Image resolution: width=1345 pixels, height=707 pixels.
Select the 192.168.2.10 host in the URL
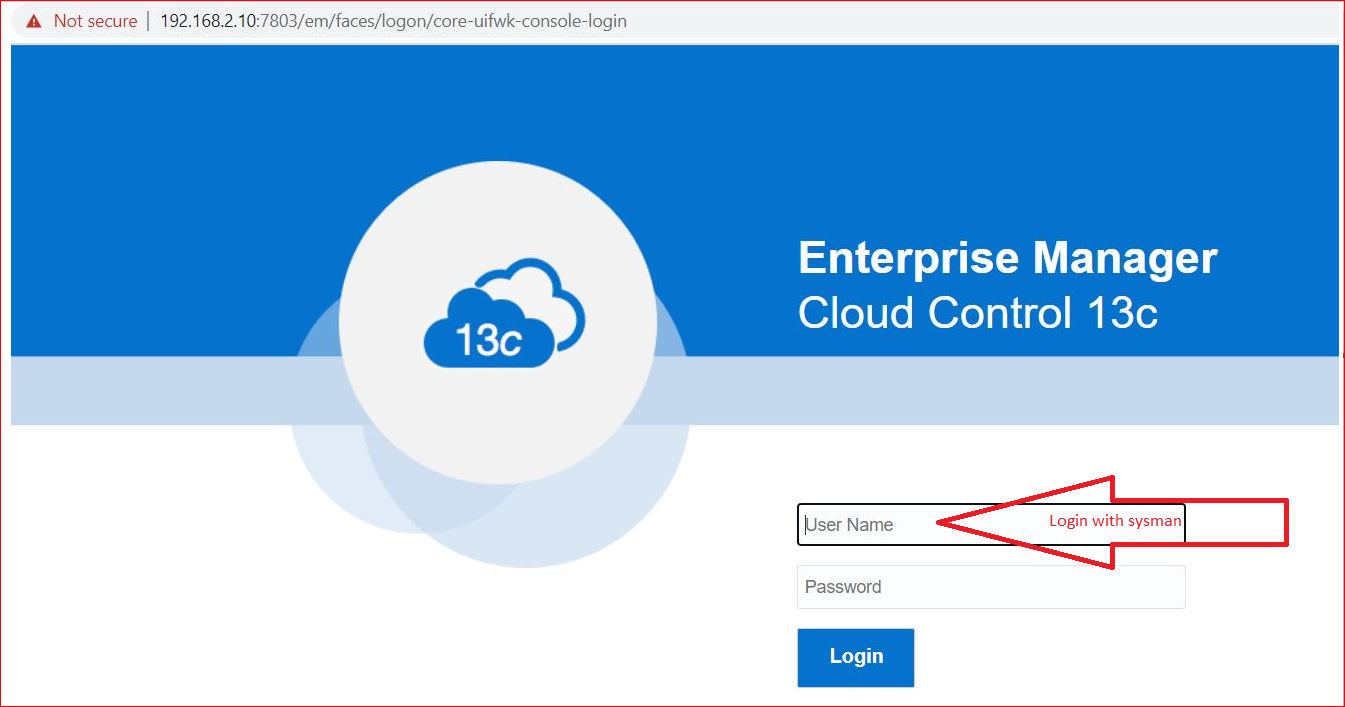pos(209,21)
